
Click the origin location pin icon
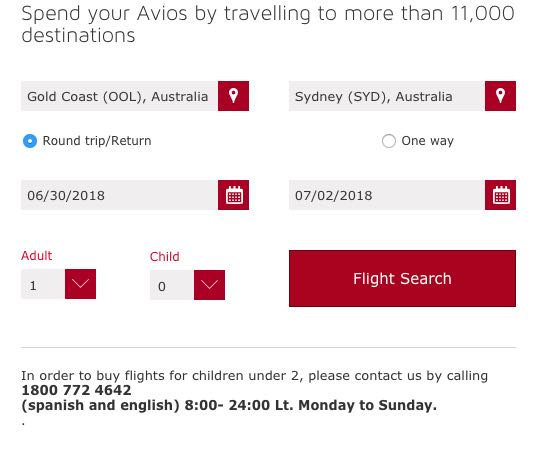click(x=233, y=96)
